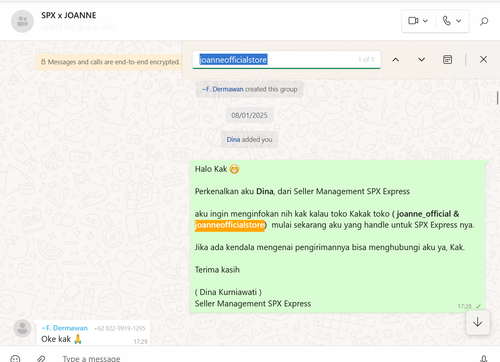
Task: Open the attachment paperclip menu
Action: click(41, 359)
